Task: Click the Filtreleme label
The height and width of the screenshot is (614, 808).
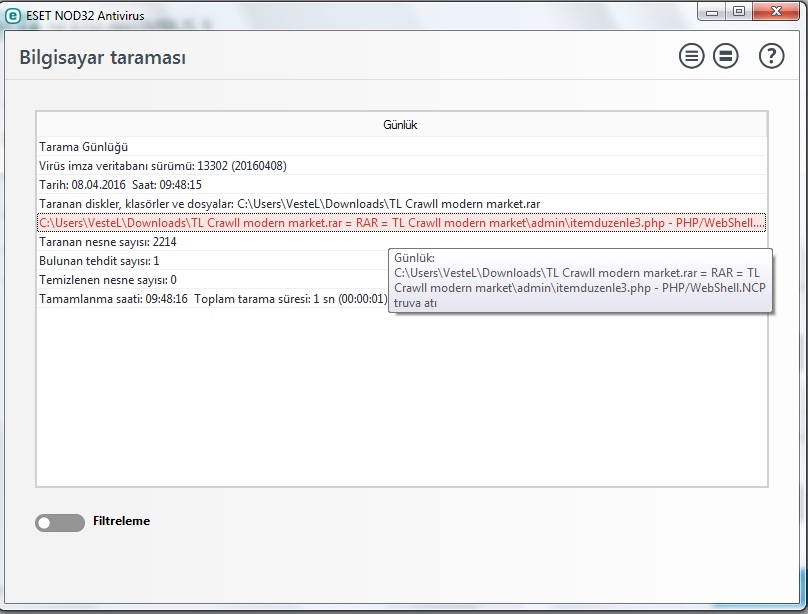Action: [x=122, y=521]
